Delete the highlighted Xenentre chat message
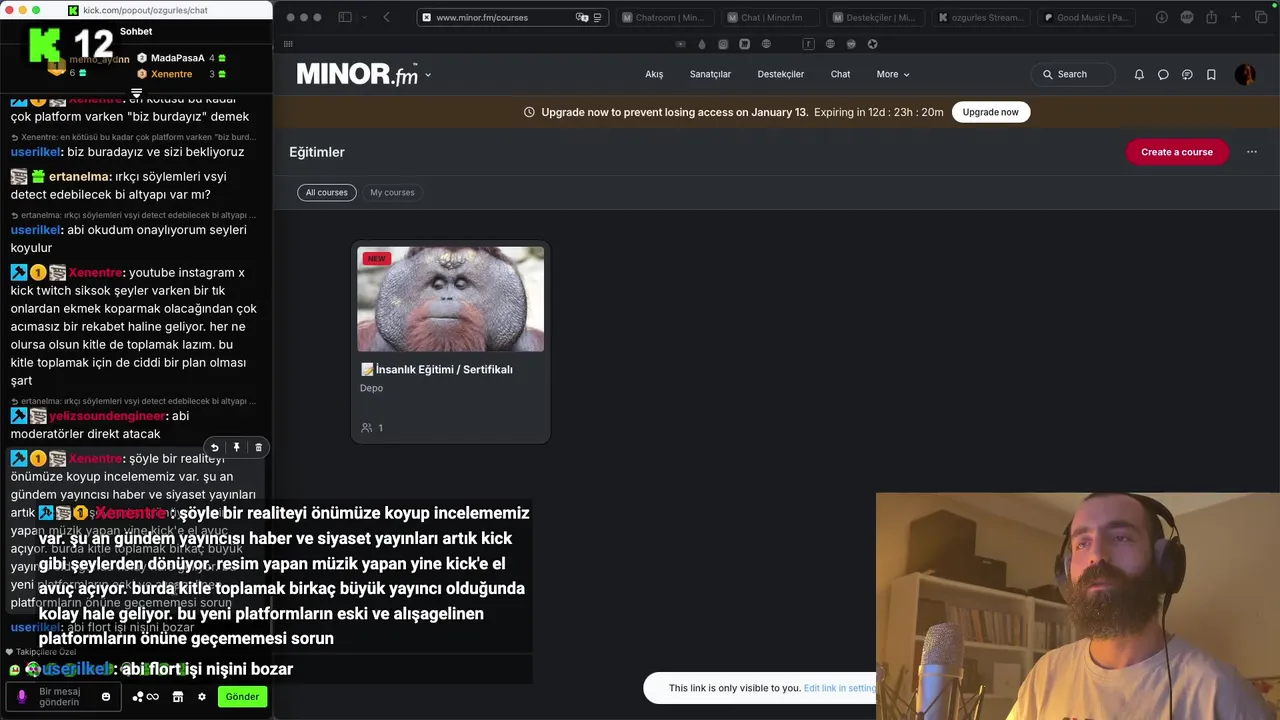 pos(258,448)
